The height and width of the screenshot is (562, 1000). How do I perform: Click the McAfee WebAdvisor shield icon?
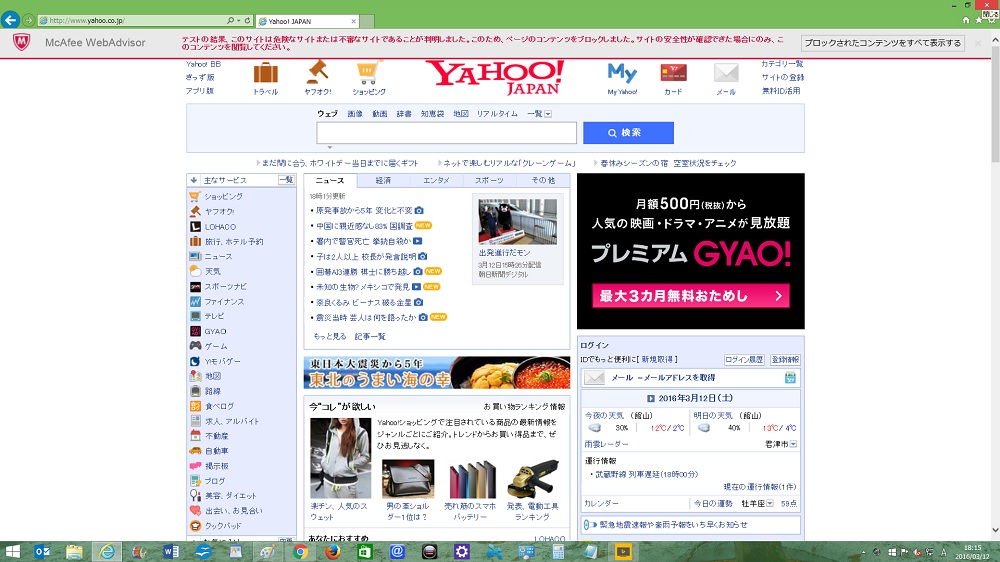point(21,43)
